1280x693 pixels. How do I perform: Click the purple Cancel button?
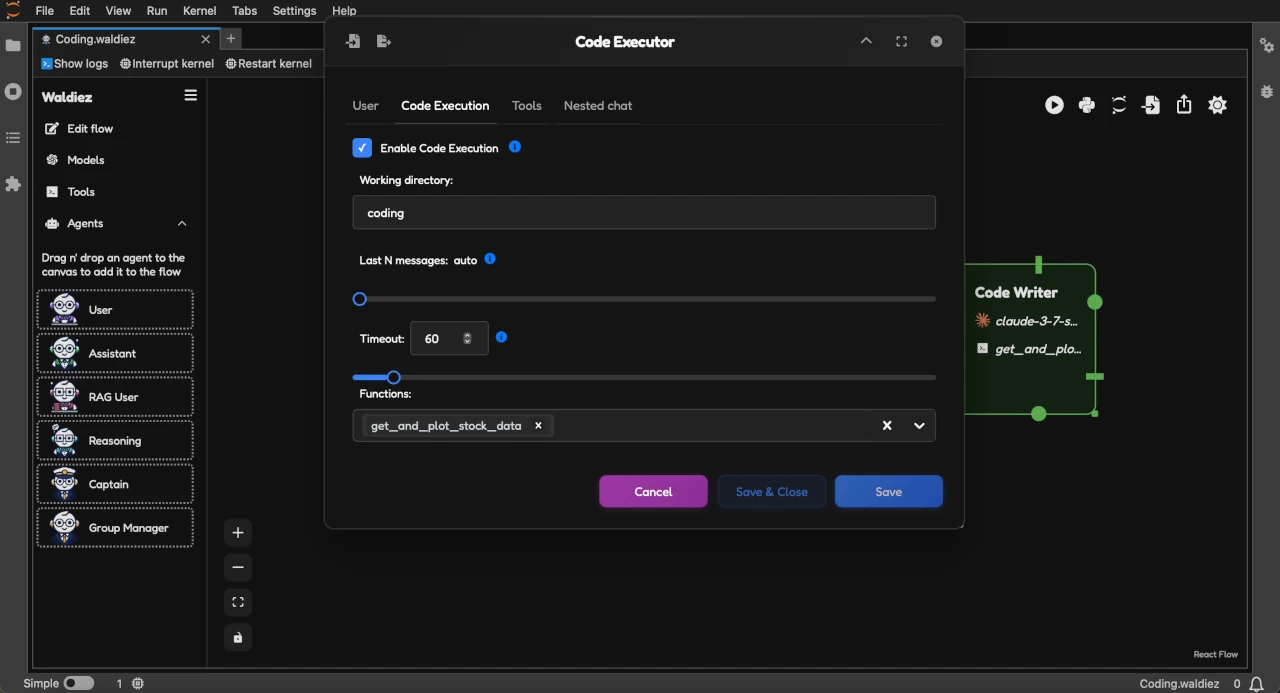[x=653, y=491]
